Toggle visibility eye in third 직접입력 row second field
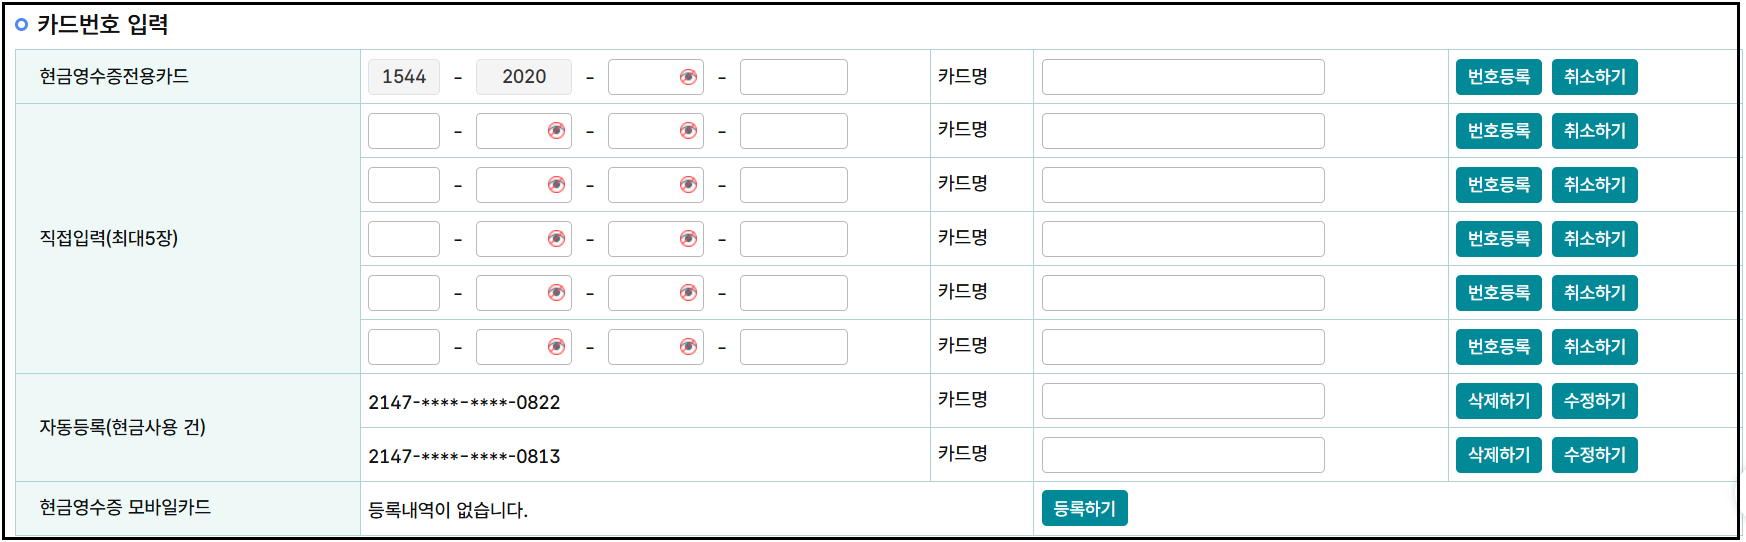Screen dimensions: 1746x542 point(556,239)
